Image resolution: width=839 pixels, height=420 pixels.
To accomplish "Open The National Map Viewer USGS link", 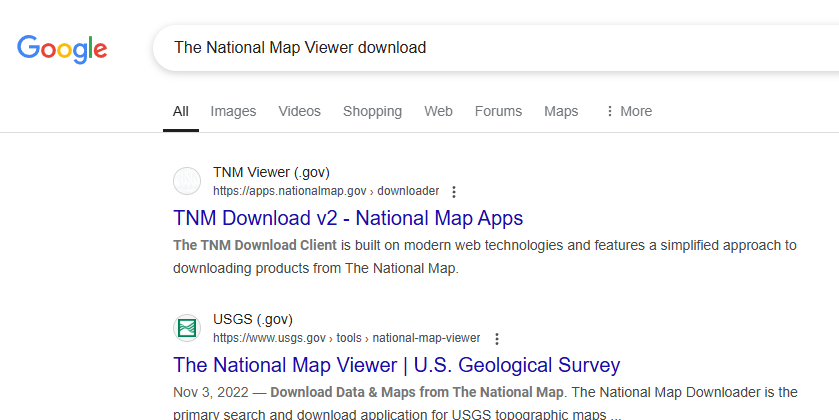I will pyautogui.click(x=396, y=365).
